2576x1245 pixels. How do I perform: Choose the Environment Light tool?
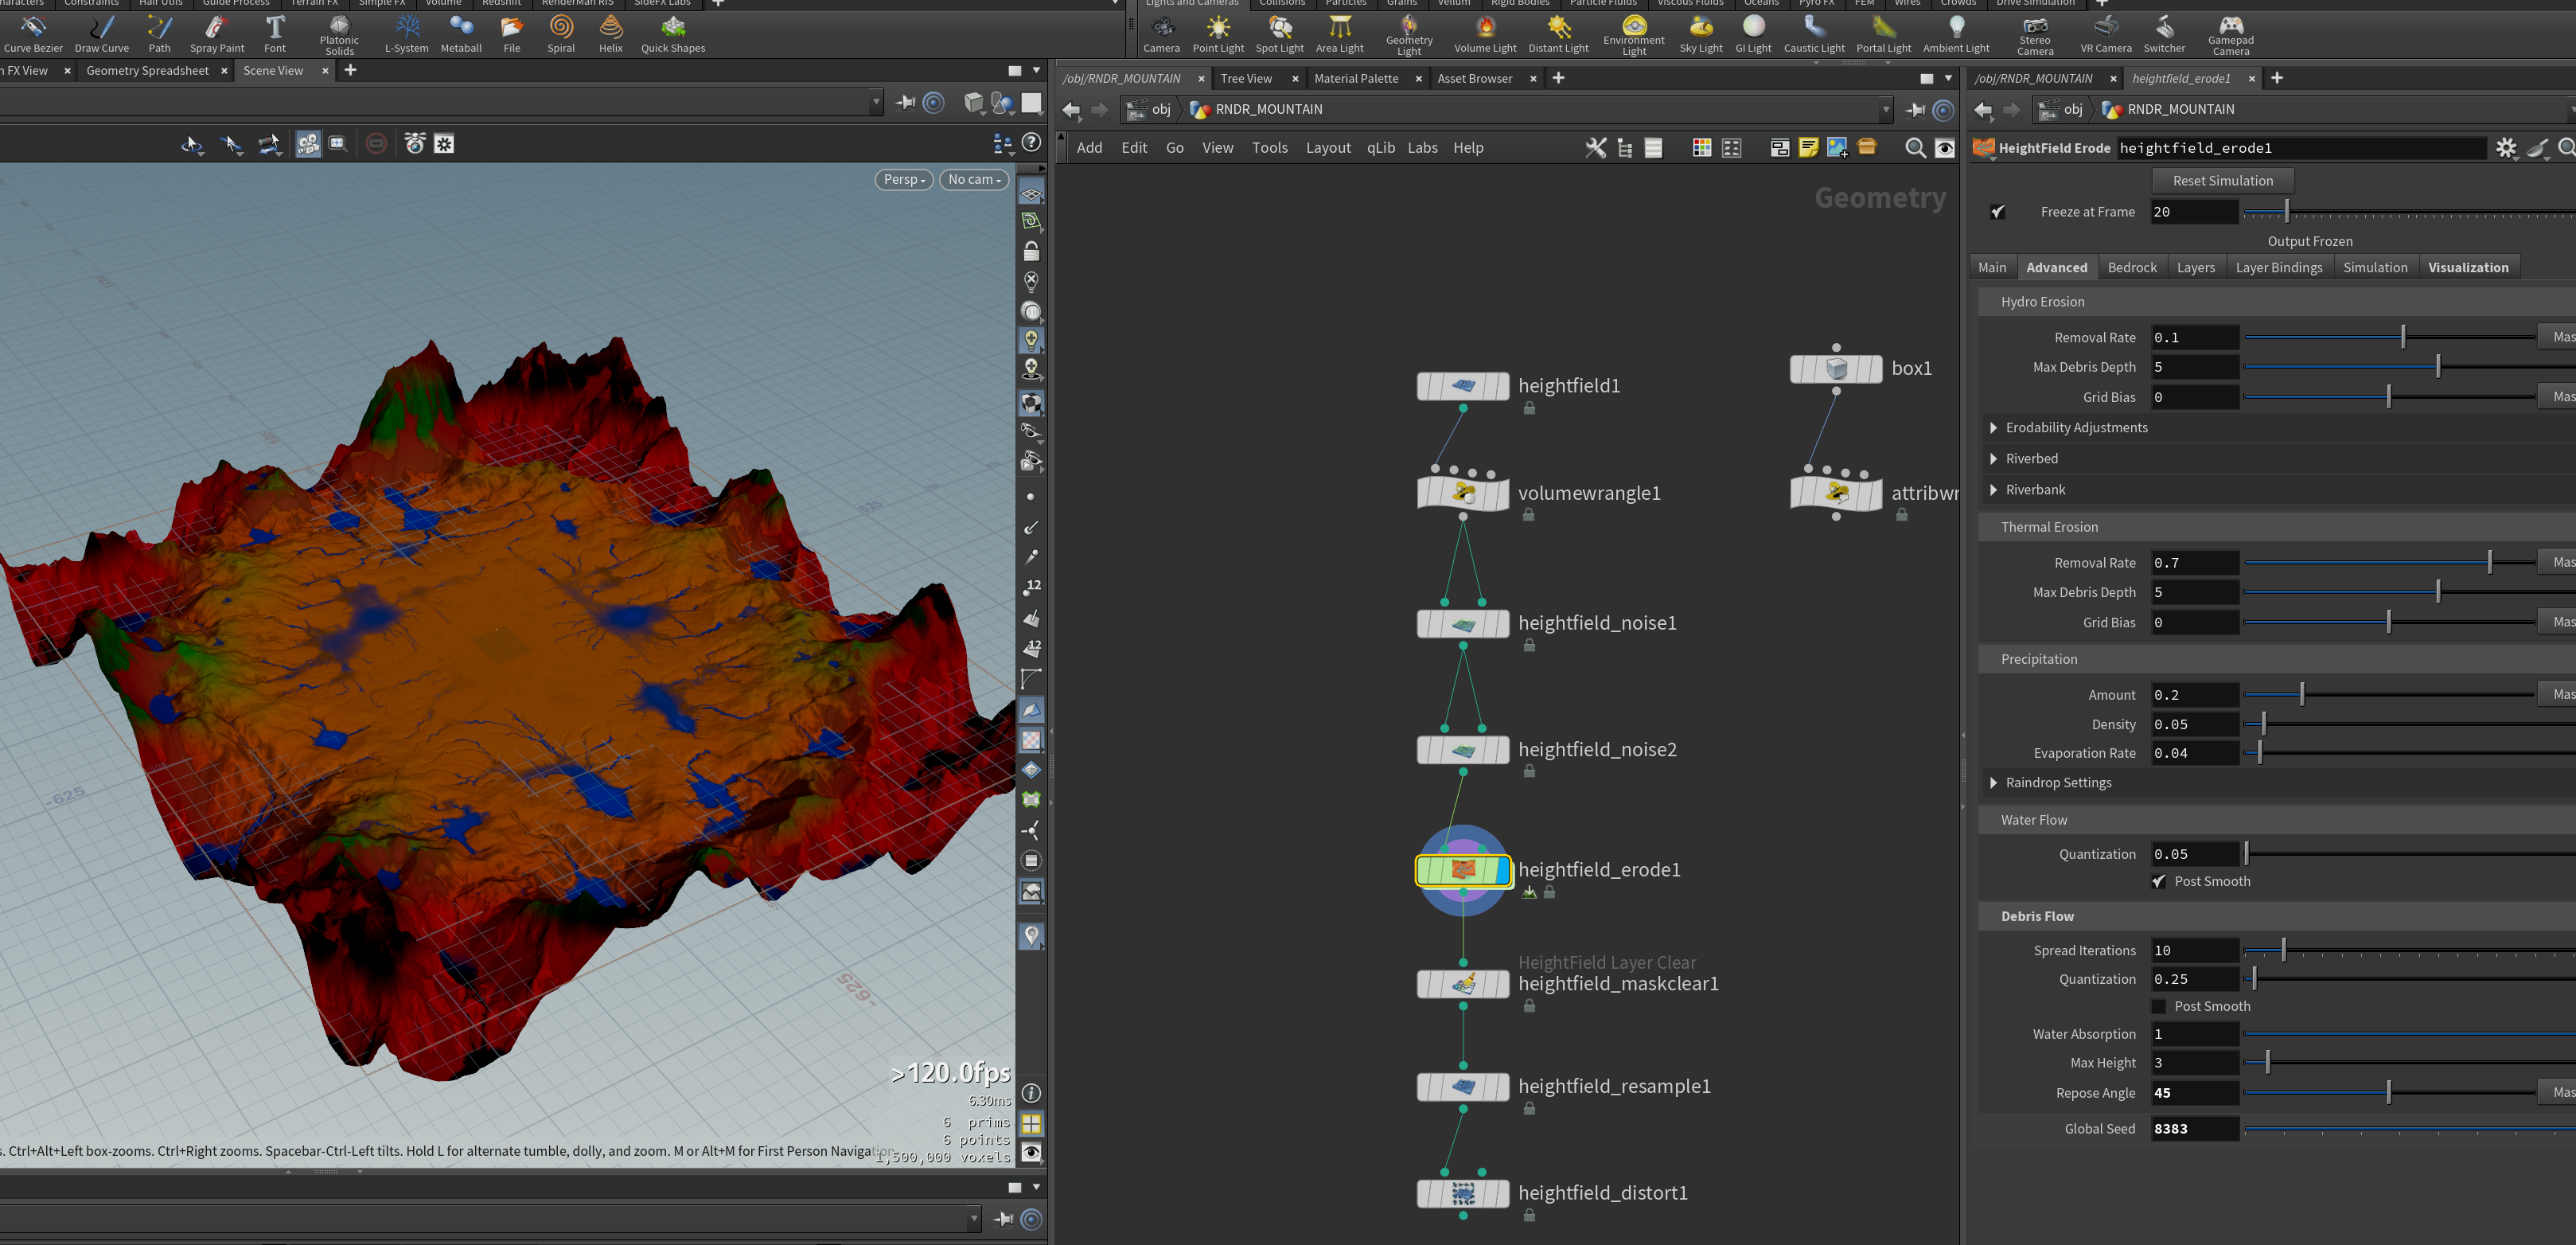point(1633,34)
